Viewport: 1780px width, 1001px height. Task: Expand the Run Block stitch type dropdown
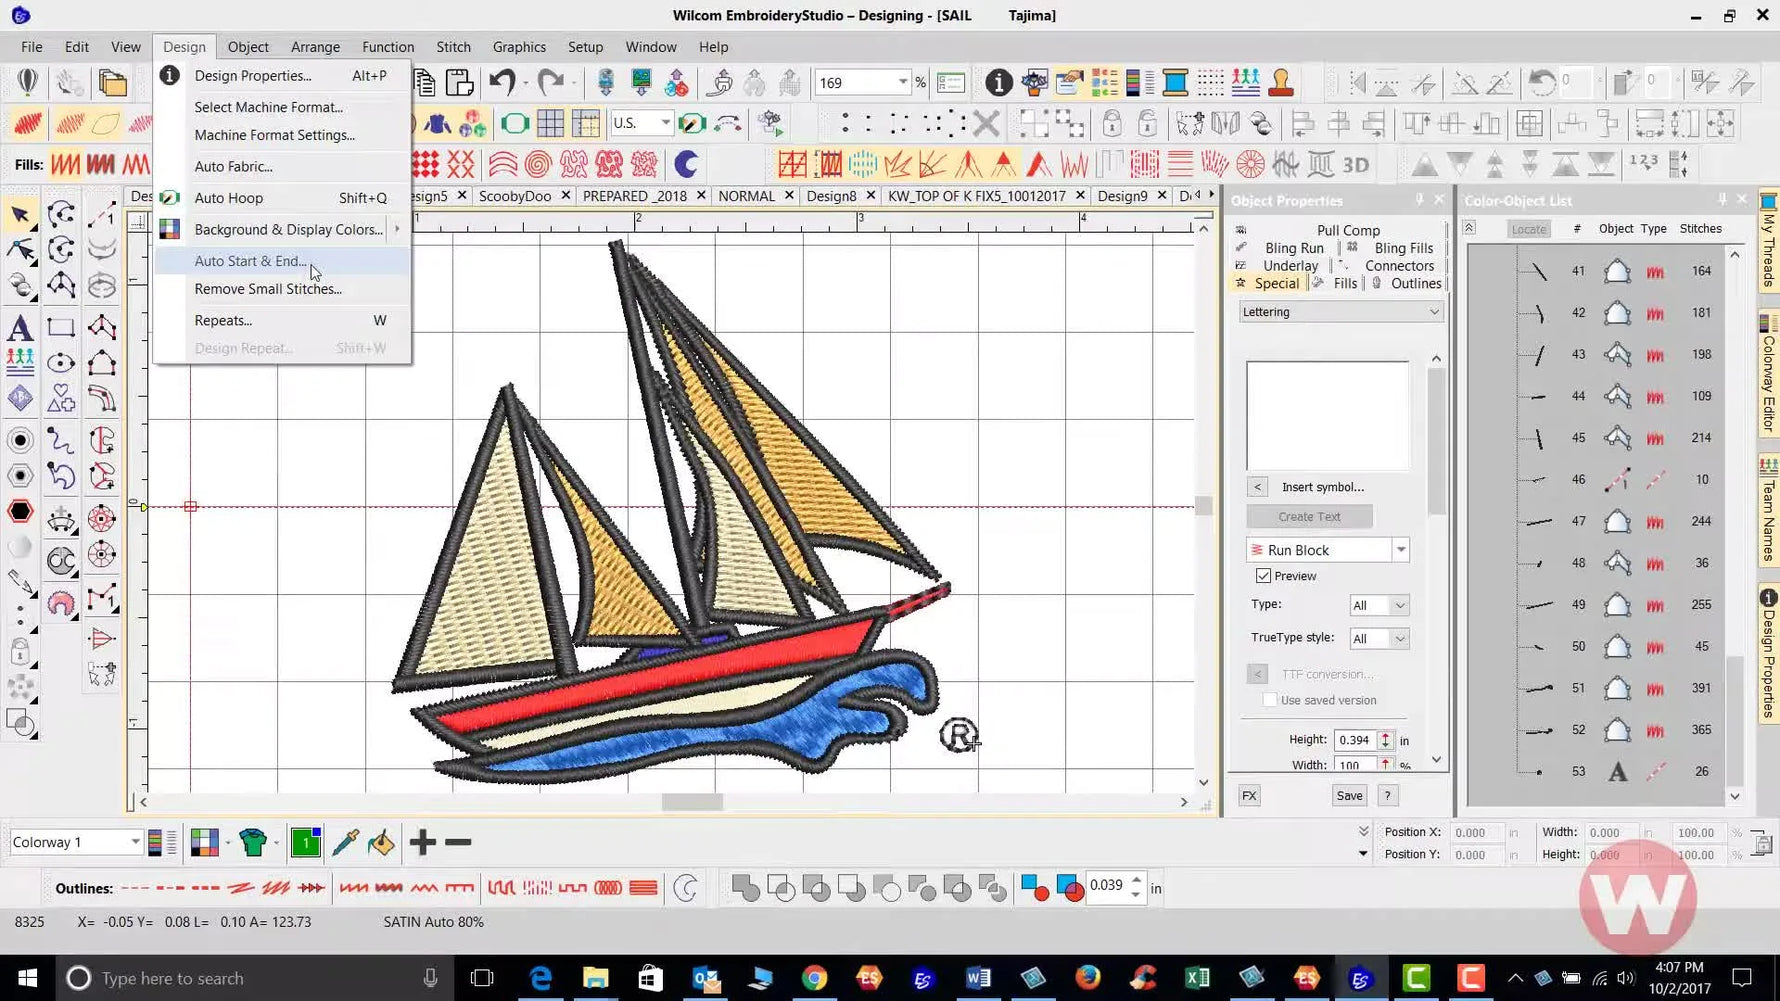(1401, 549)
